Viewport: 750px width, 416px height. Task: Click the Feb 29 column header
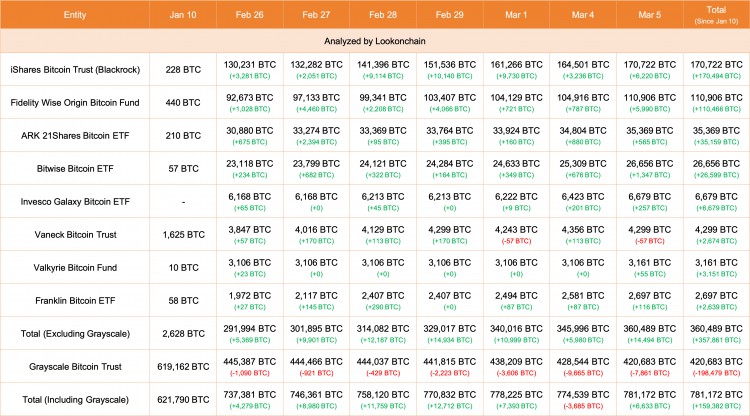[450, 15]
